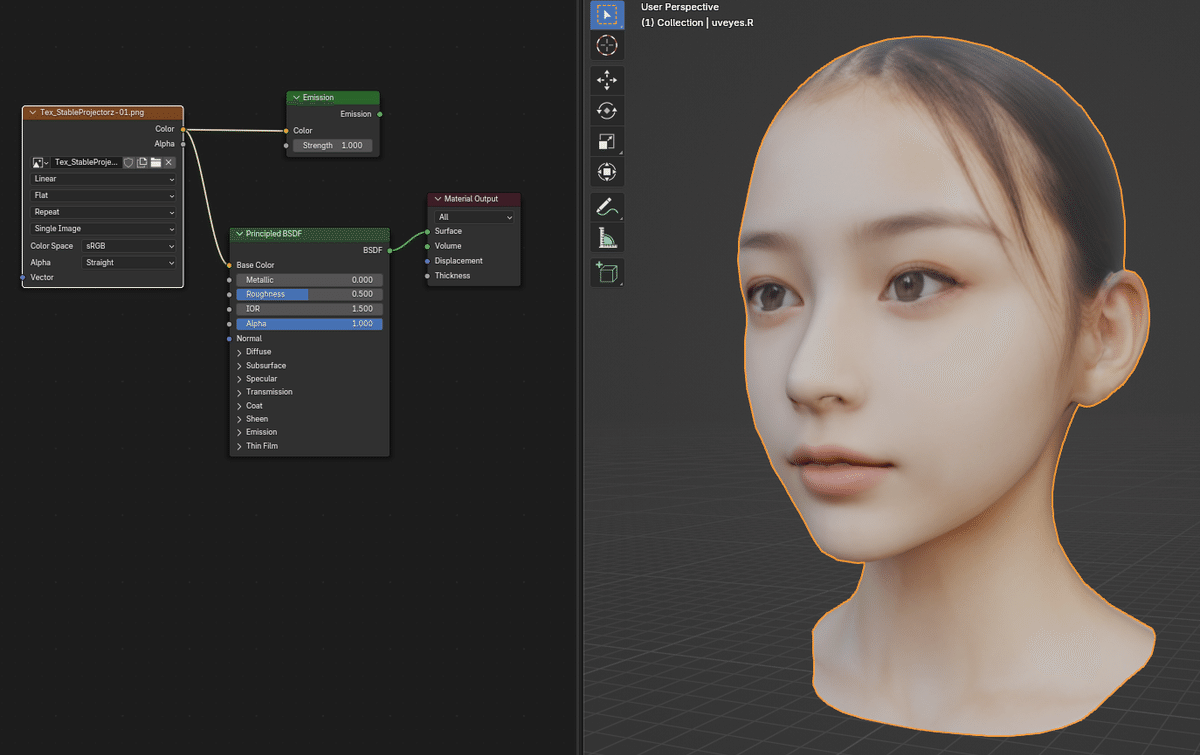Screen dimensions: 1200x755
Task: Select the Move tool in the viewport toolbar
Action: (x=607, y=79)
